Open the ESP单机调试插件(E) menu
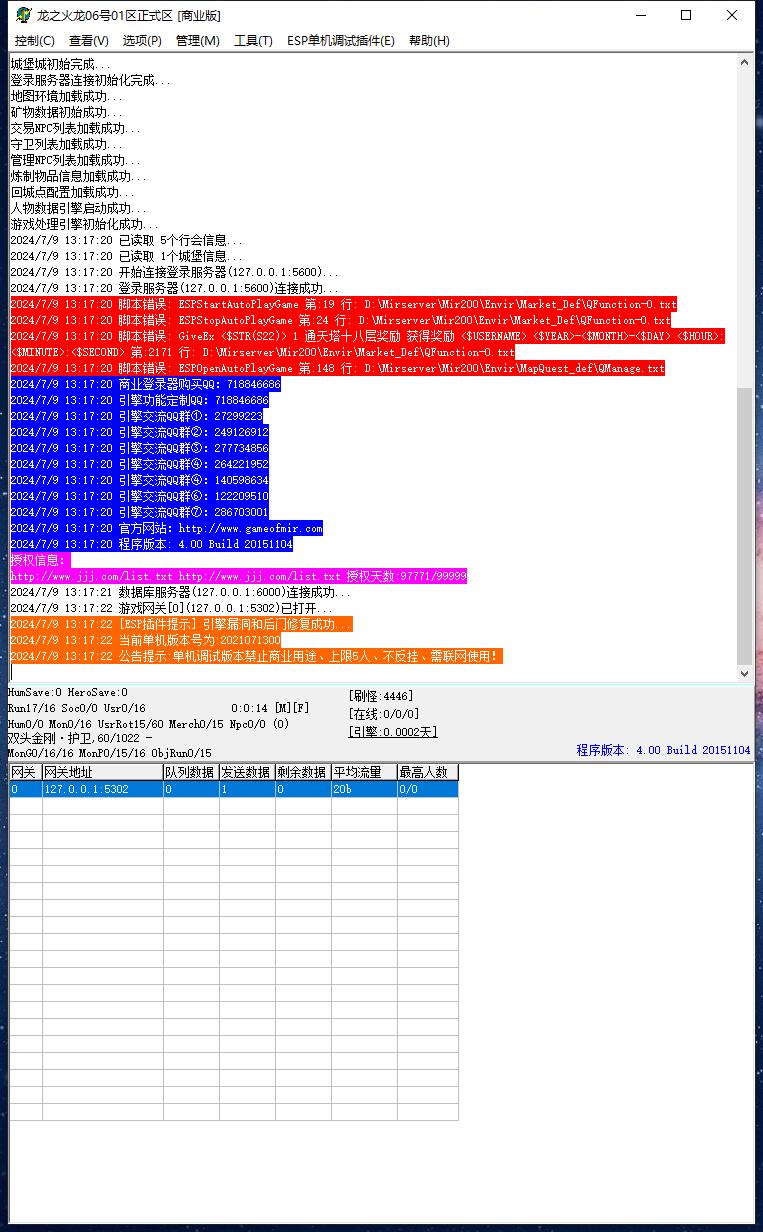This screenshot has height=1232, width=763. coord(340,41)
